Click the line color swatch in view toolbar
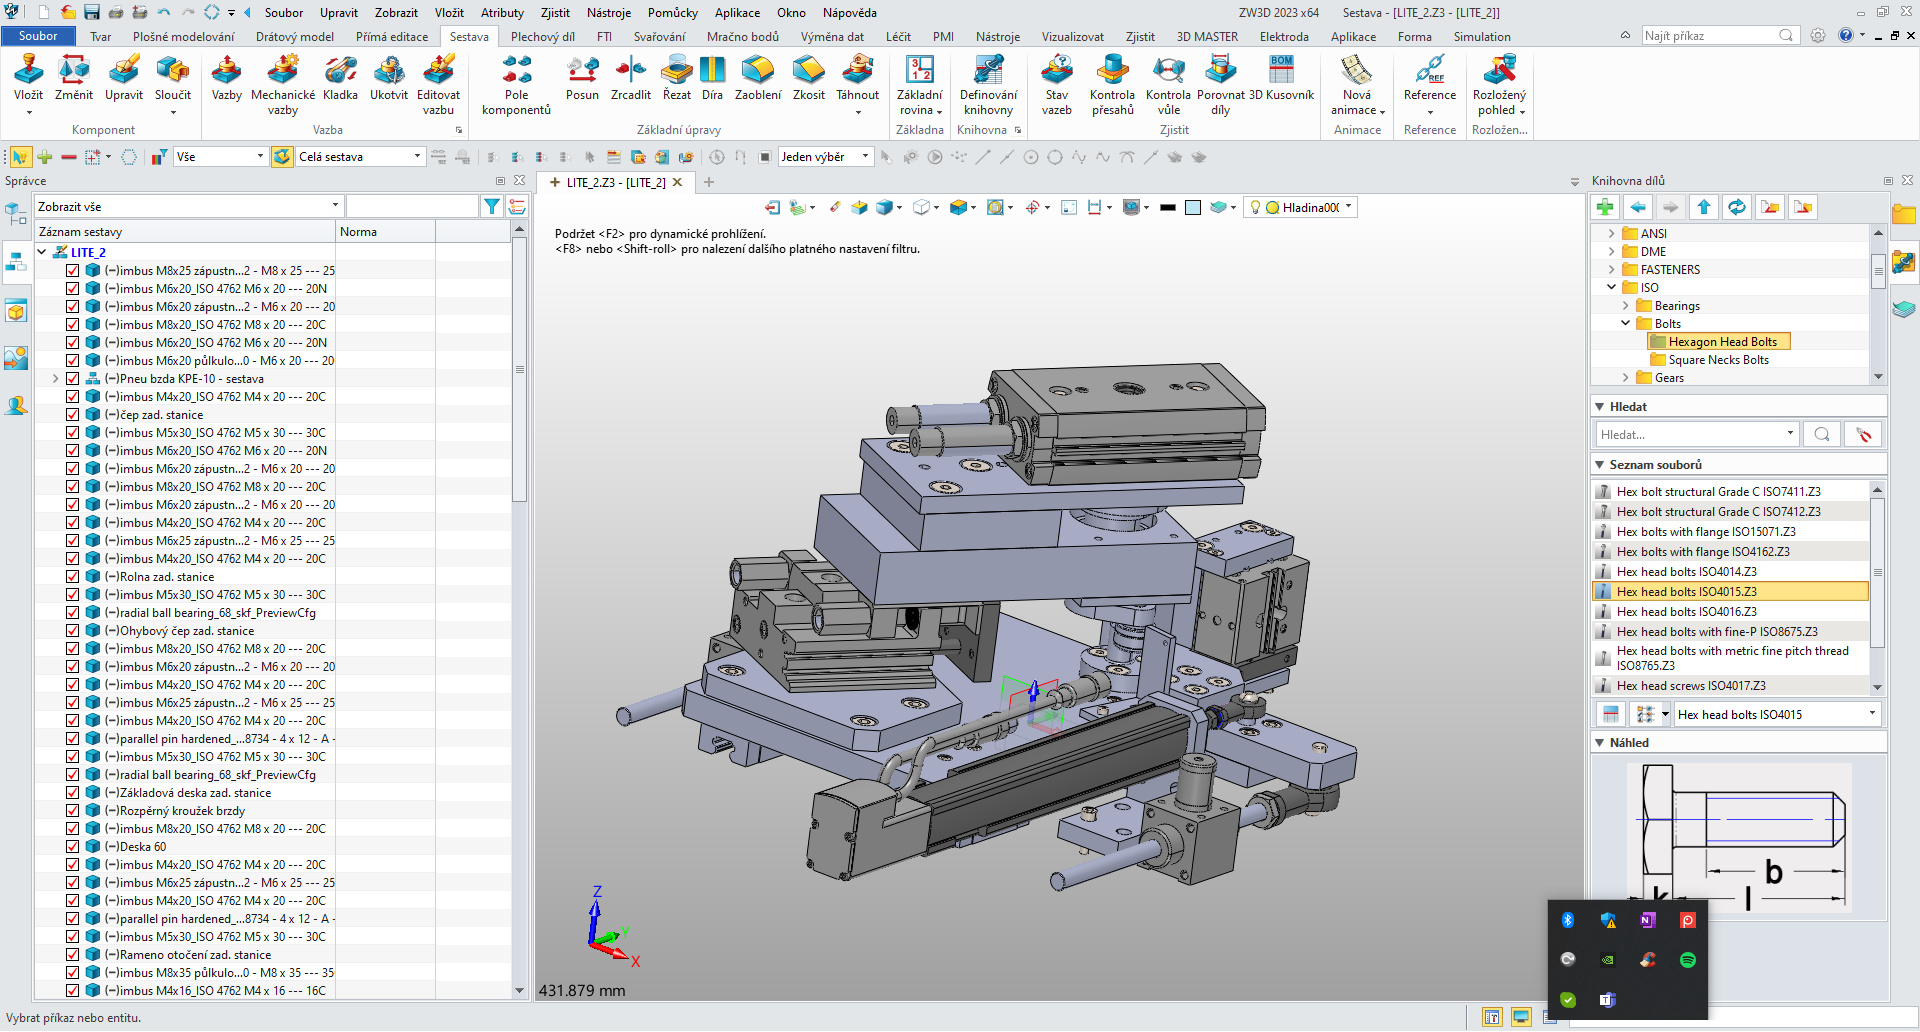Screen dimensions: 1920x1032 point(1168,207)
